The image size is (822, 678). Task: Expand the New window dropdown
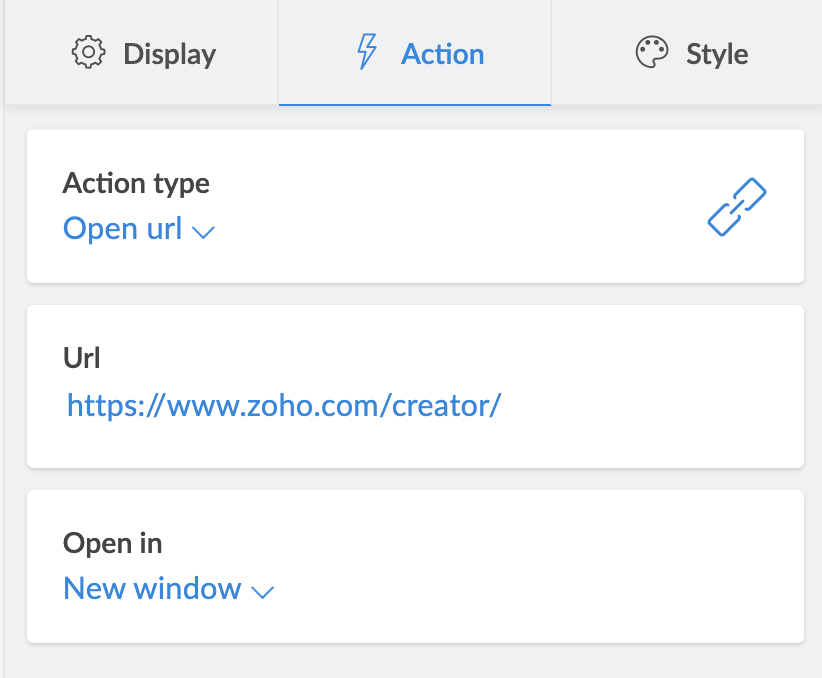(152, 589)
